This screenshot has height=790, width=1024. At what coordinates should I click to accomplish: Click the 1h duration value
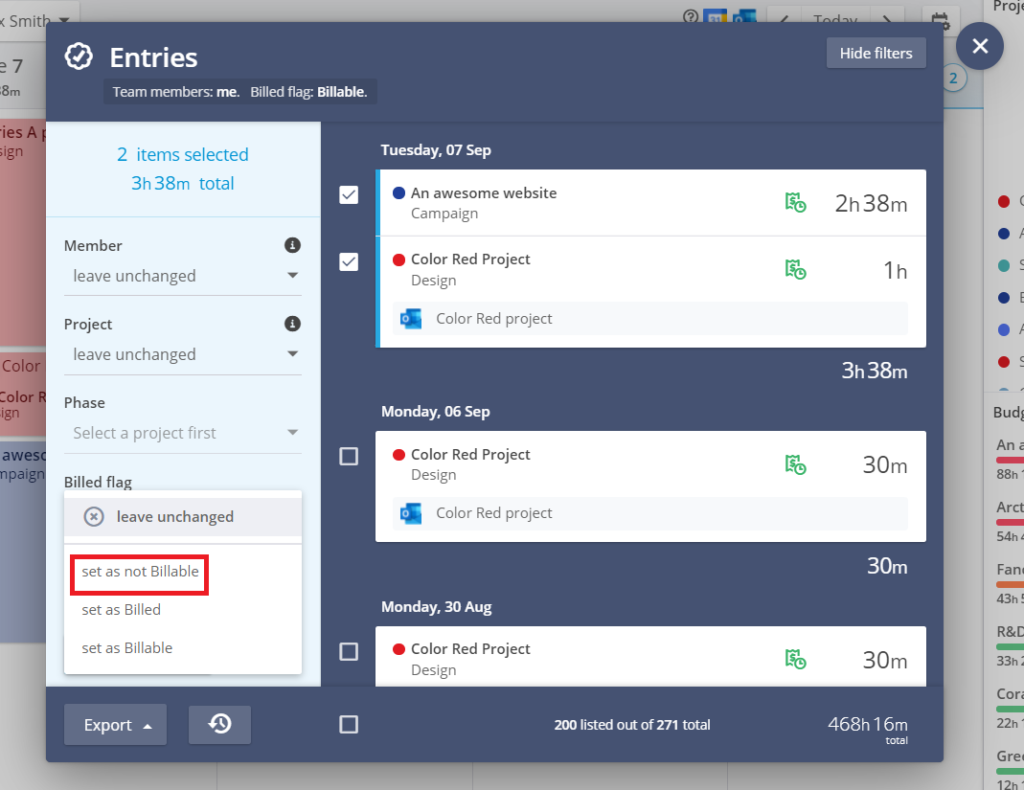click(x=895, y=270)
